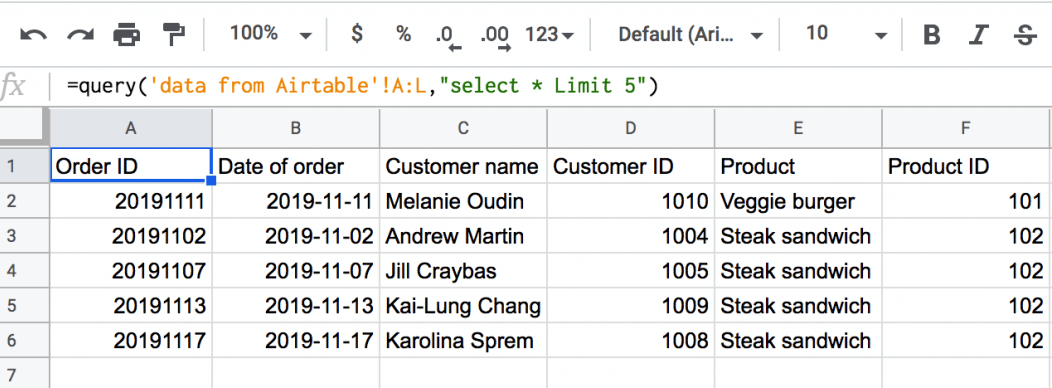Select row 7 header
This screenshot has height=388, width=1052.
[25, 373]
